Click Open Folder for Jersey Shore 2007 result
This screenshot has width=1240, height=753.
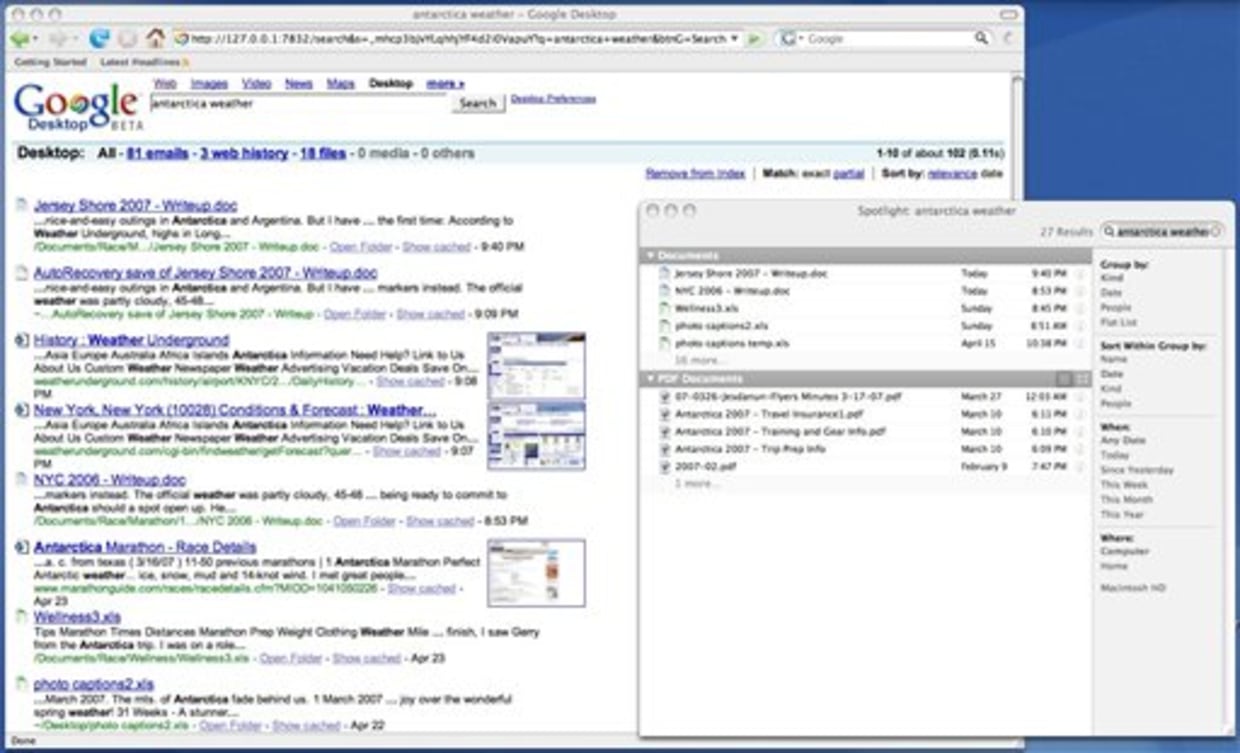click(x=360, y=246)
